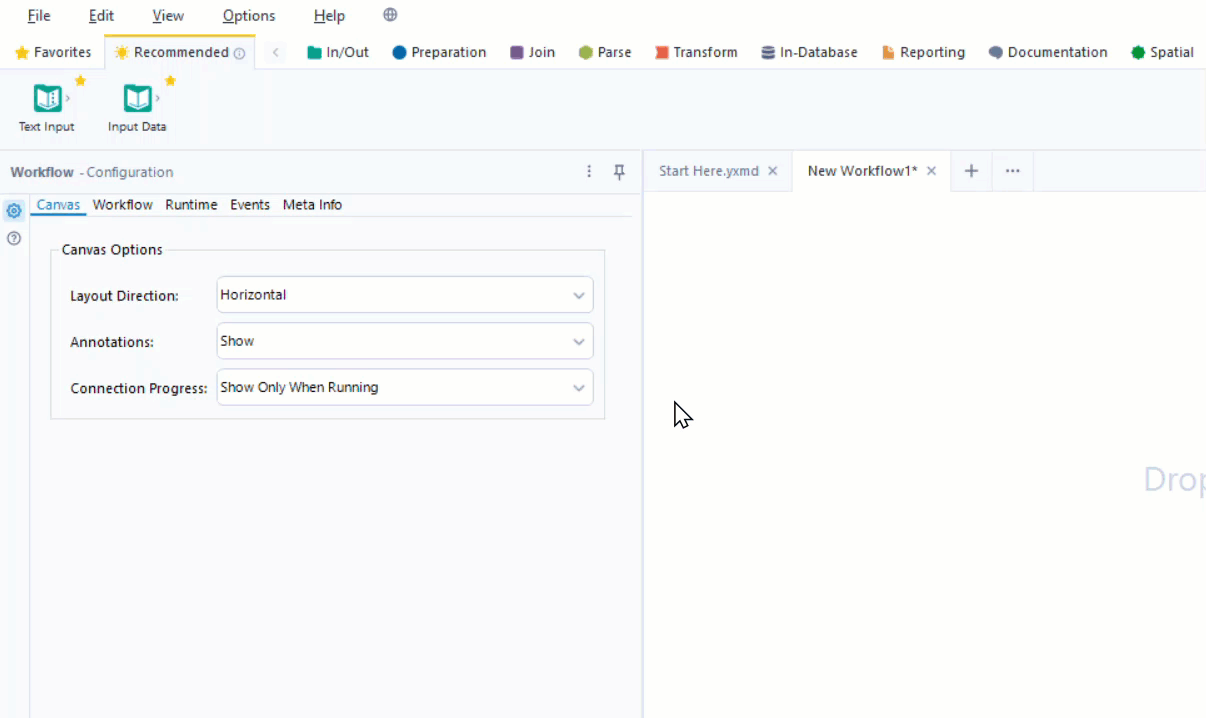This screenshot has width=1206, height=718.
Task: Open the Edit menu
Action: pyautogui.click(x=101, y=16)
